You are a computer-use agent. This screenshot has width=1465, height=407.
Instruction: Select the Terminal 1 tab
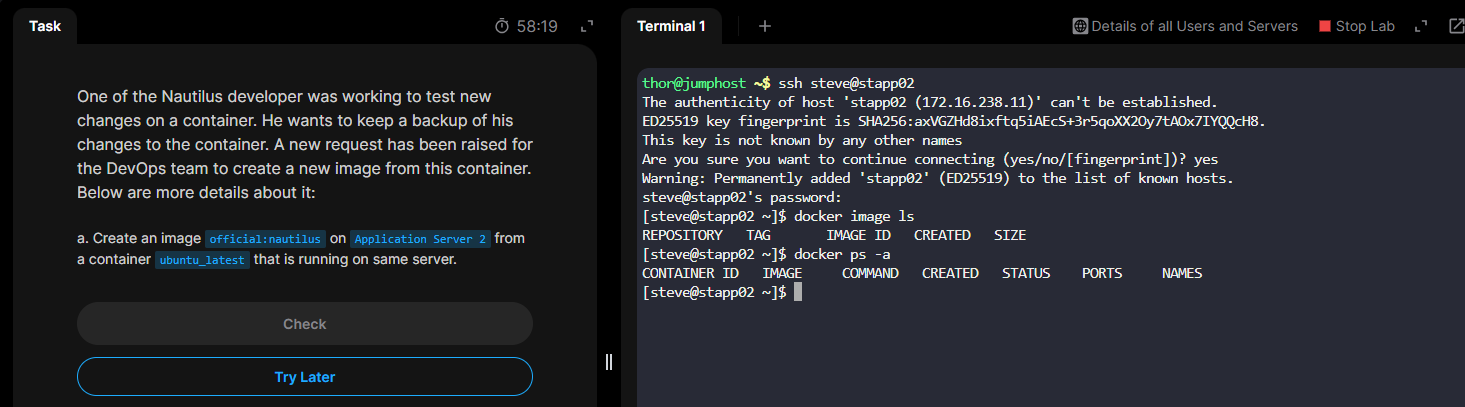pyautogui.click(x=671, y=27)
